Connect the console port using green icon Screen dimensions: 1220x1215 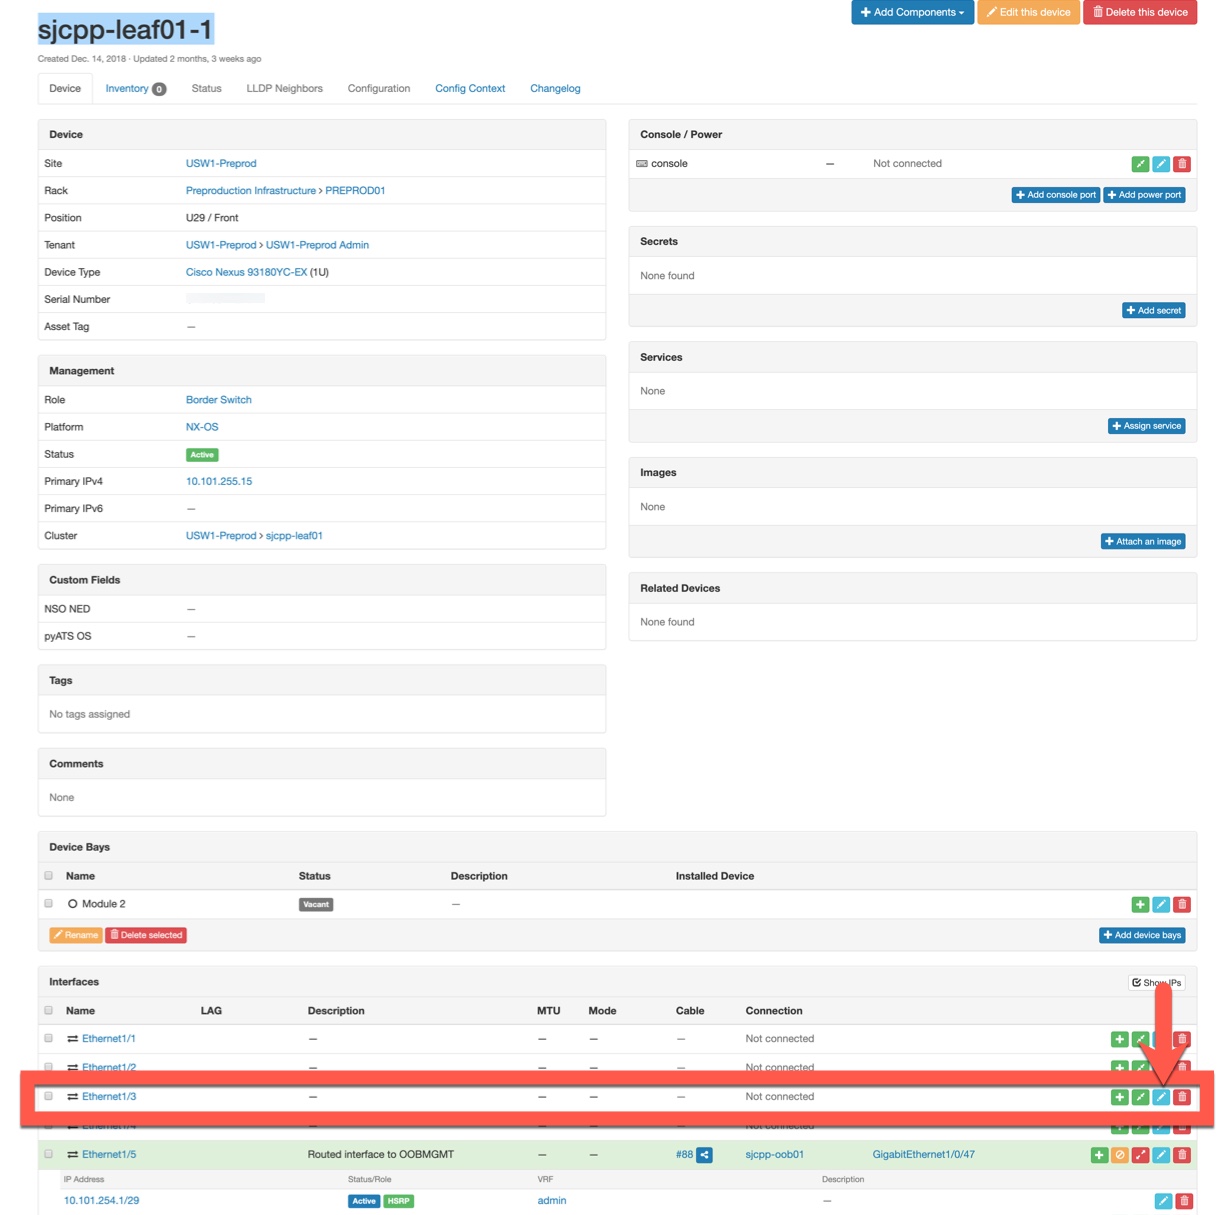[1140, 164]
